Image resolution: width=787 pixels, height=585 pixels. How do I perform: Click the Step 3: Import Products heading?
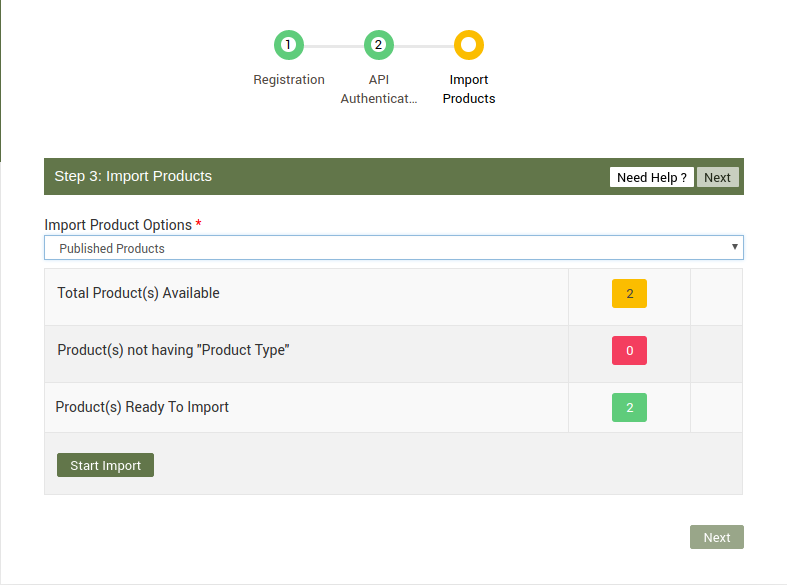click(x=133, y=176)
